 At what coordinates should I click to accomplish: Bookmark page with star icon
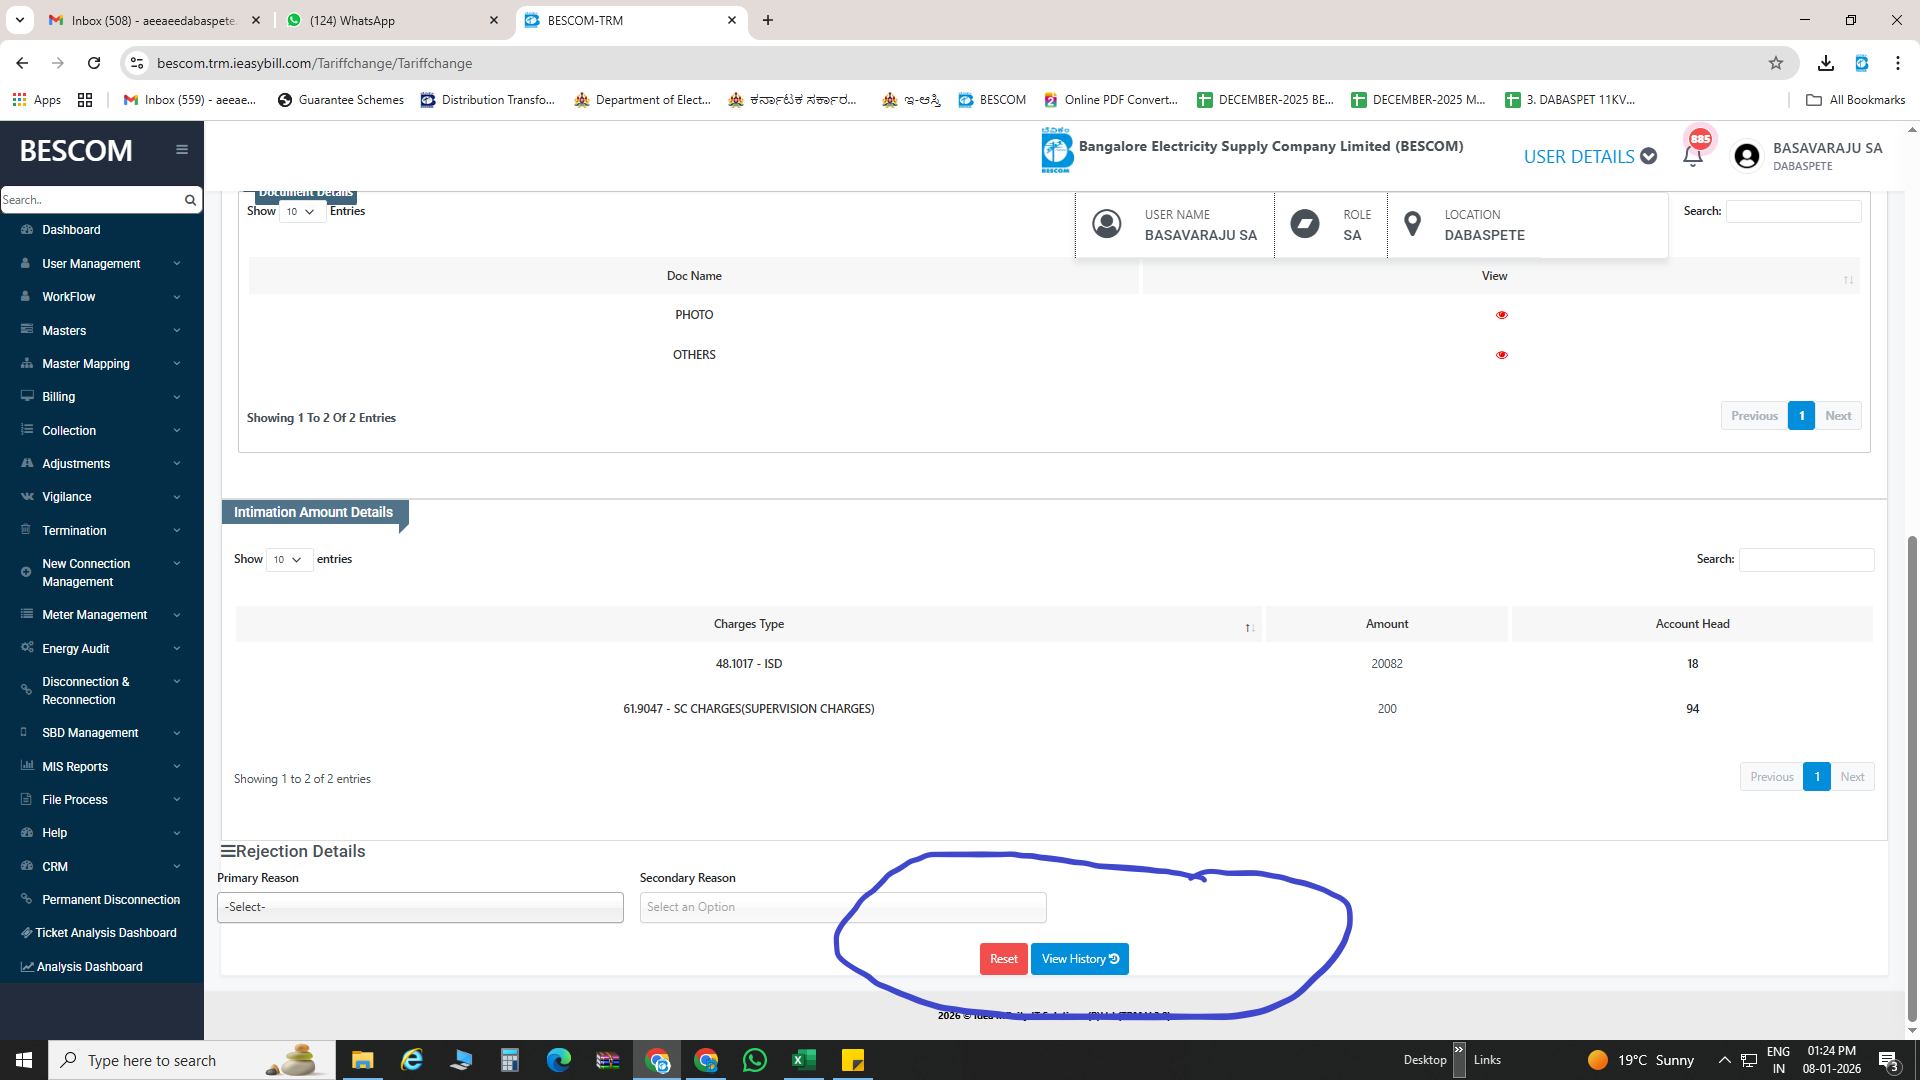pos(1775,63)
